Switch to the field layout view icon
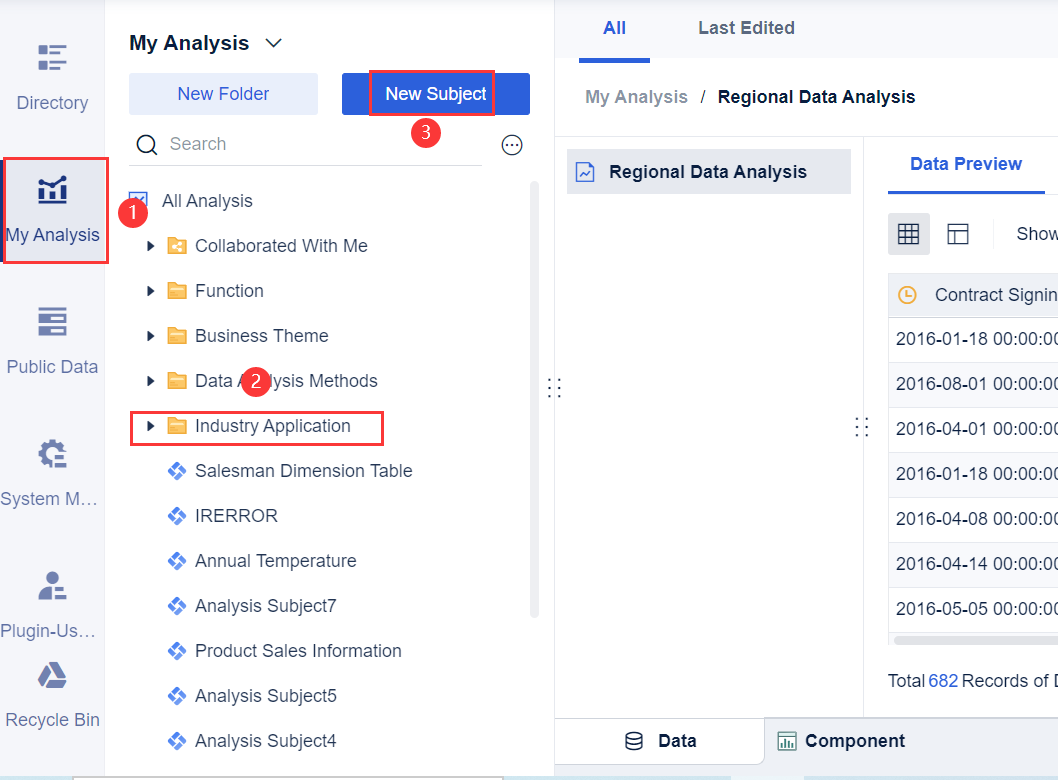Viewport: 1058px width, 780px height. click(x=958, y=234)
